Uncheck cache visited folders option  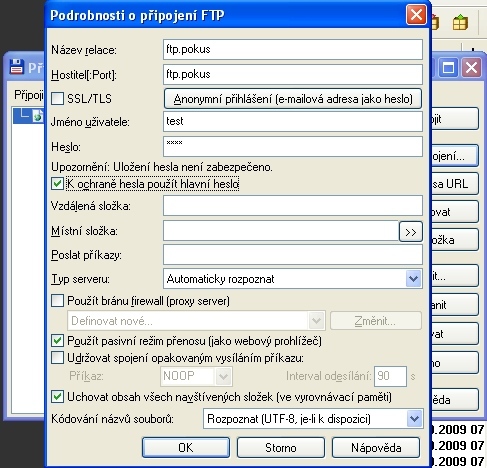click(x=57, y=397)
